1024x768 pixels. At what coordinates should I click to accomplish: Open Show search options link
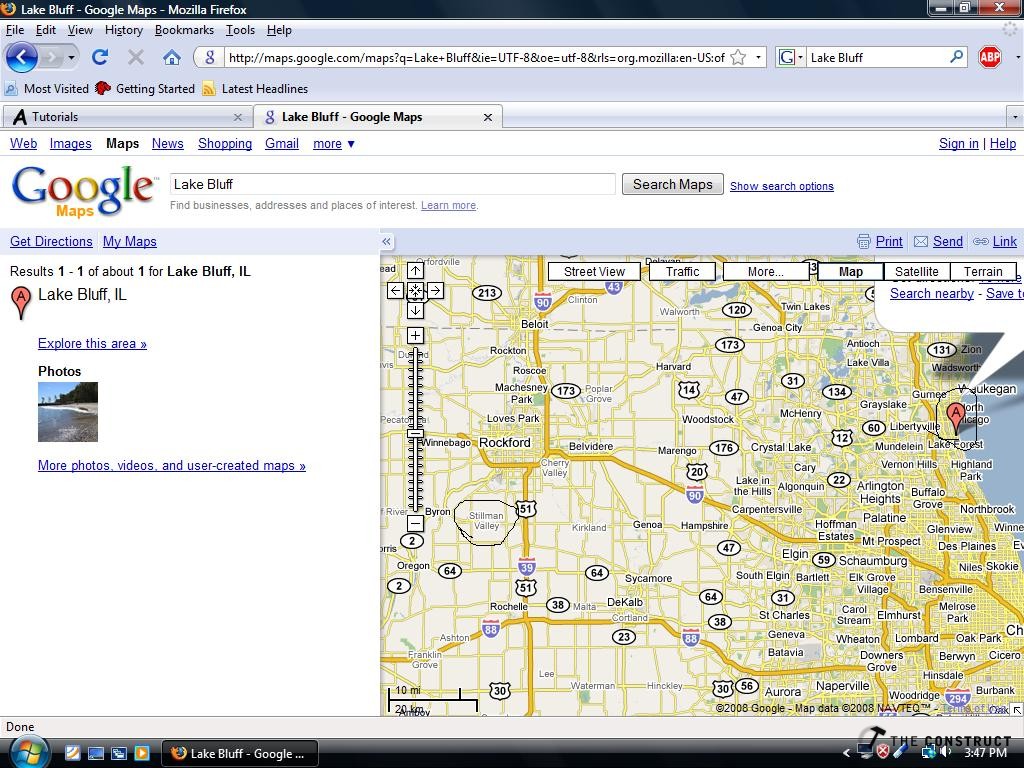point(782,186)
